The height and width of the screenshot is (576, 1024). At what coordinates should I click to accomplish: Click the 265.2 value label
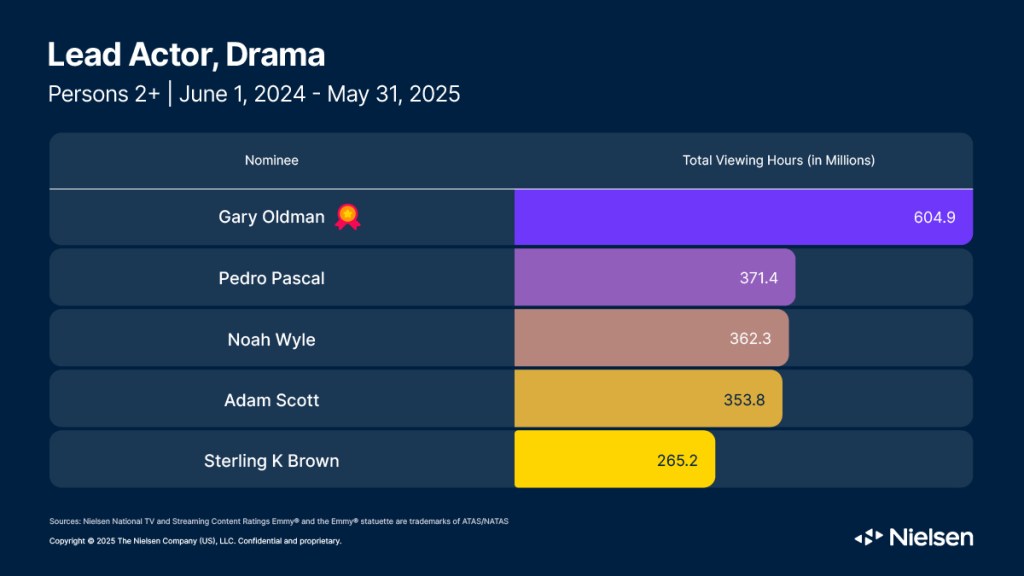677,460
